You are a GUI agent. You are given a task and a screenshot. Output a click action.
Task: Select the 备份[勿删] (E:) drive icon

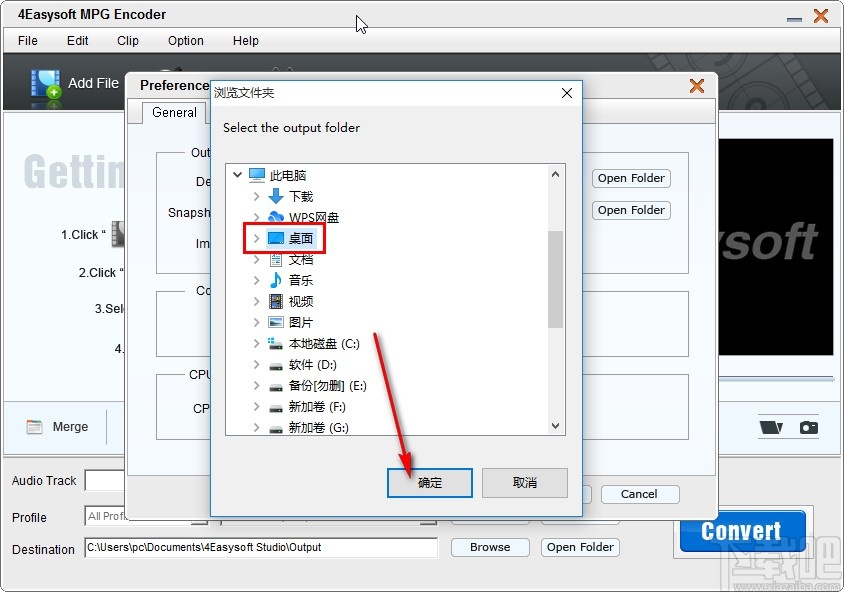[276, 386]
